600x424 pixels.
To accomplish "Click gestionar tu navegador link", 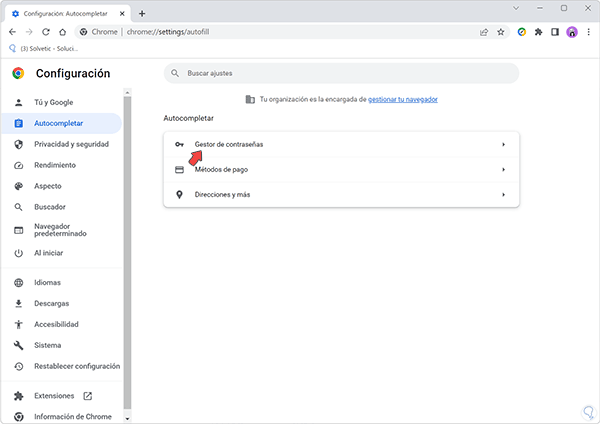I will tap(402, 99).
